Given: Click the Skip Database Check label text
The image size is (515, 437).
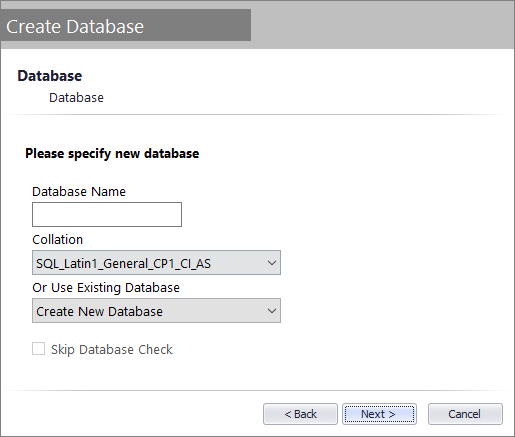Looking at the screenshot, I should [x=112, y=350].
